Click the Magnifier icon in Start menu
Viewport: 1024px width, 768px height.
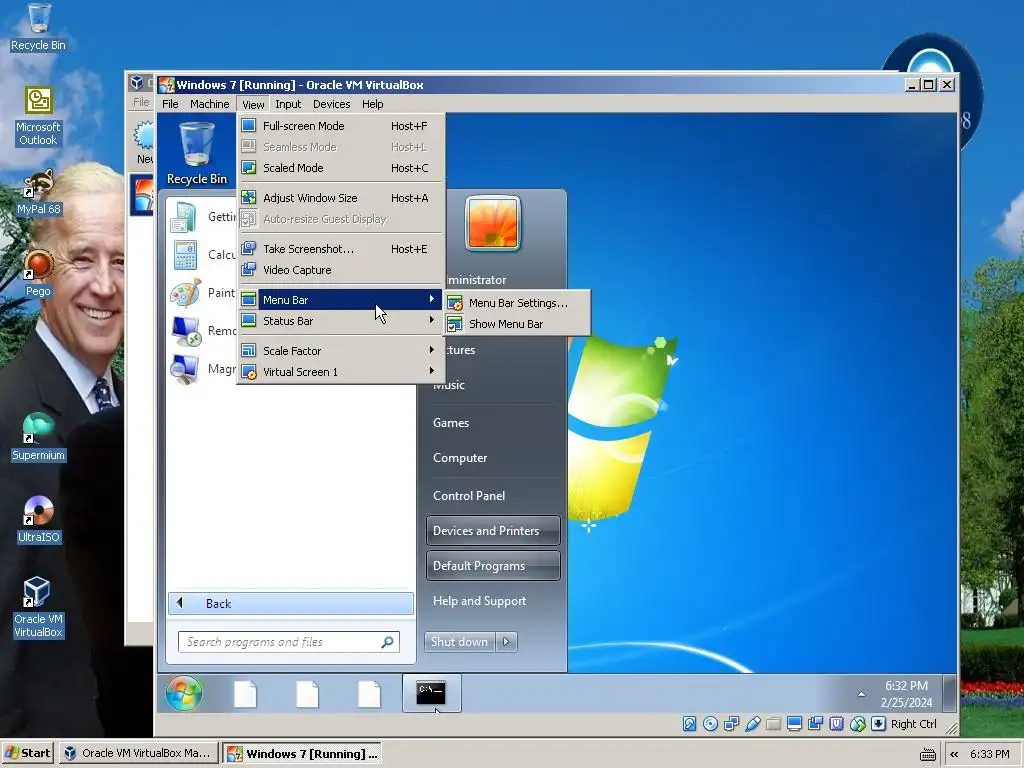tap(185, 368)
